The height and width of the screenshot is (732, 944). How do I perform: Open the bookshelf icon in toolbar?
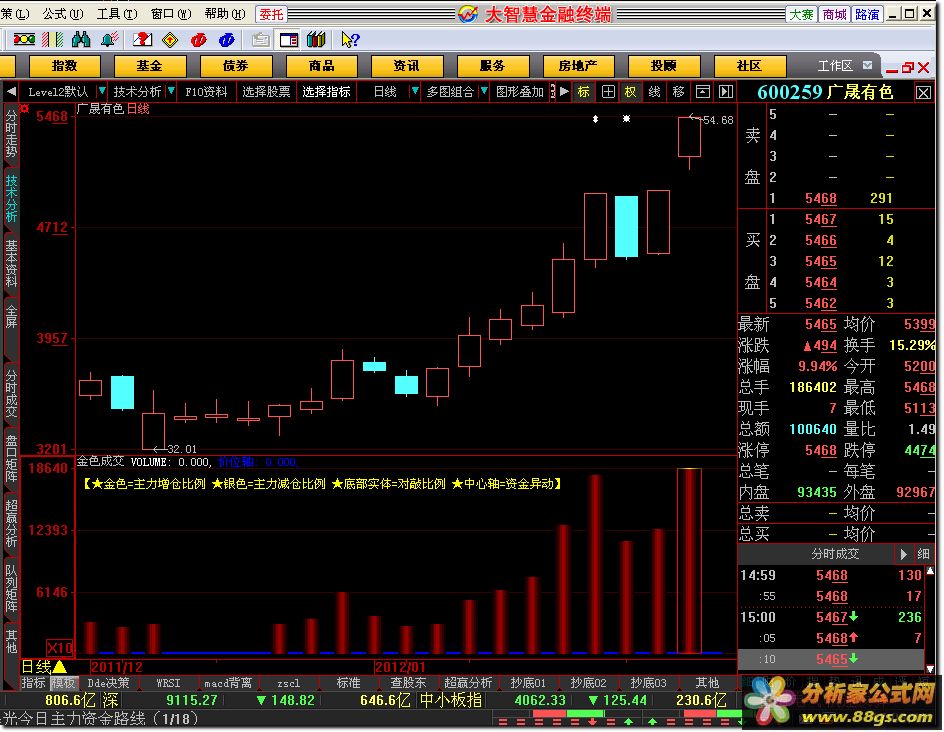316,40
